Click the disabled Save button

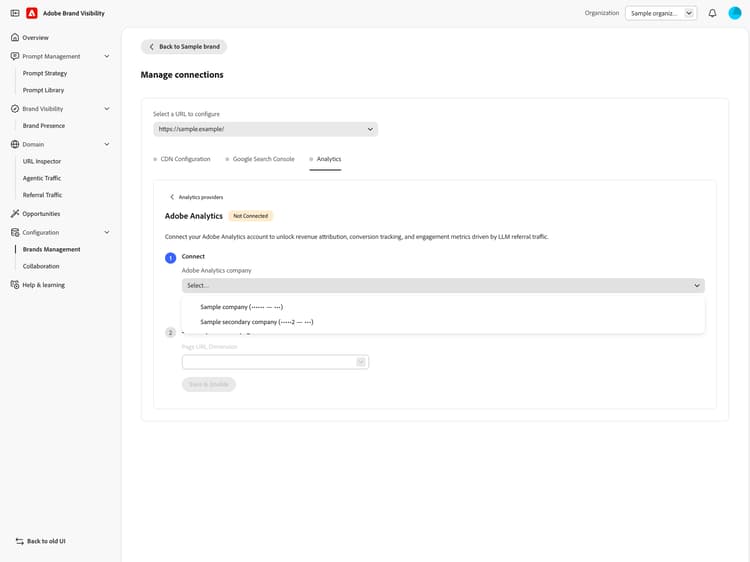[209, 384]
